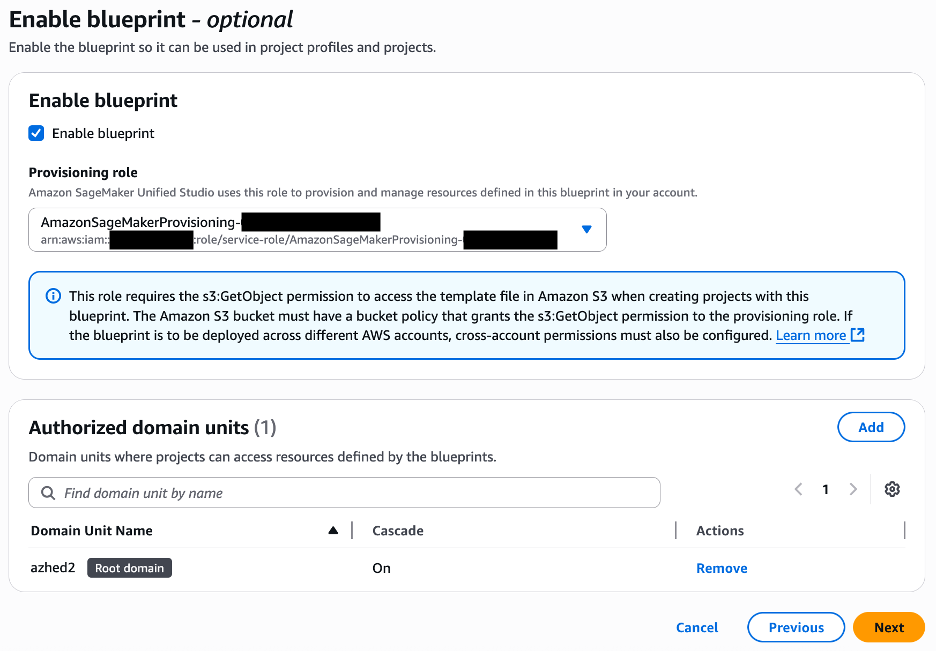This screenshot has width=936, height=652.
Task: Go to the previous page with the left chevron
Action: coord(798,489)
